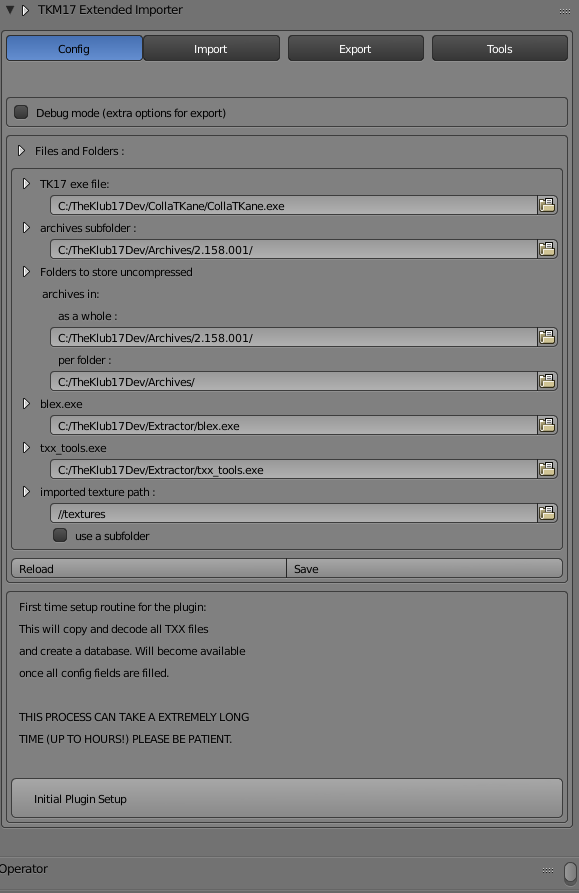Viewport: 579px width, 893px height.
Task: Expand the imported texture path arrow
Action: (26, 491)
